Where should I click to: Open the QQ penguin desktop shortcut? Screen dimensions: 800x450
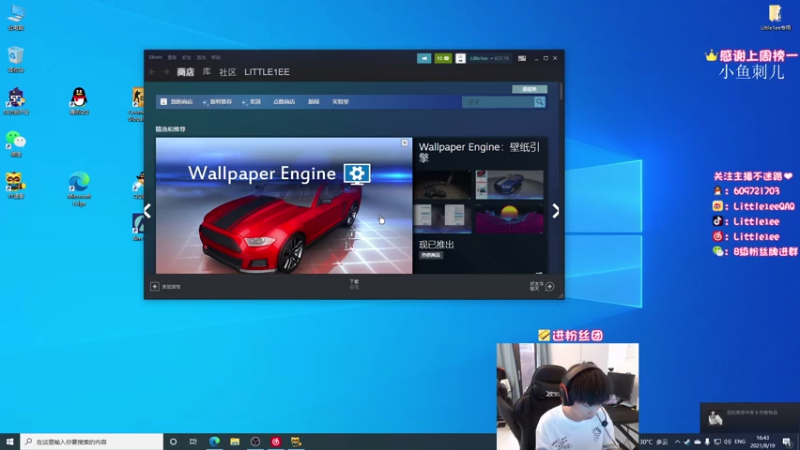pos(79,101)
